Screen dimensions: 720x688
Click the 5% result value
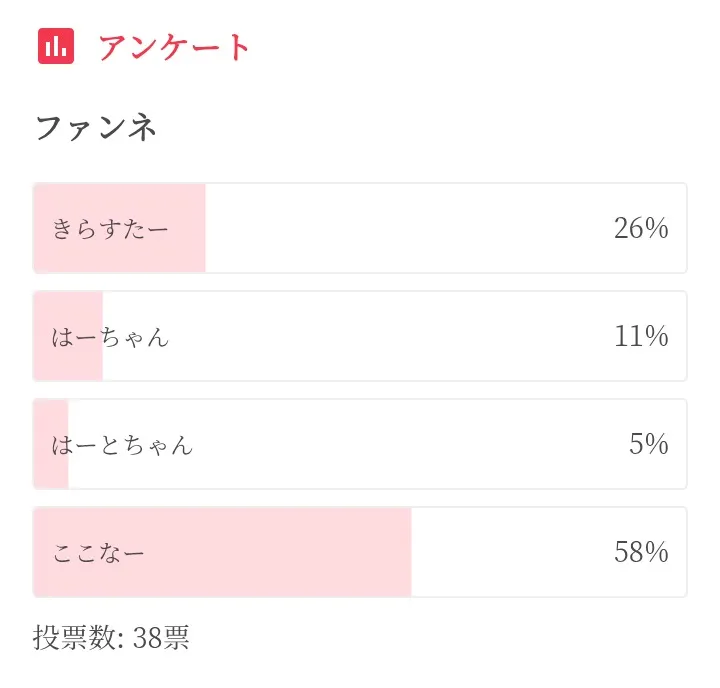tap(648, 445)
